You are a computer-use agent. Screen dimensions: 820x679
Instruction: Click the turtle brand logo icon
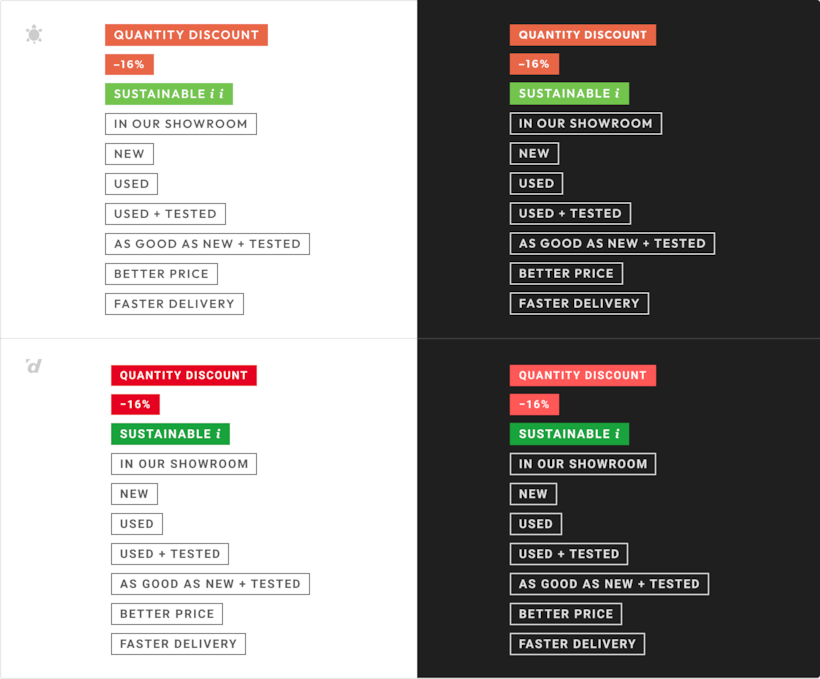pyautogui.click(x=34, y=35)
